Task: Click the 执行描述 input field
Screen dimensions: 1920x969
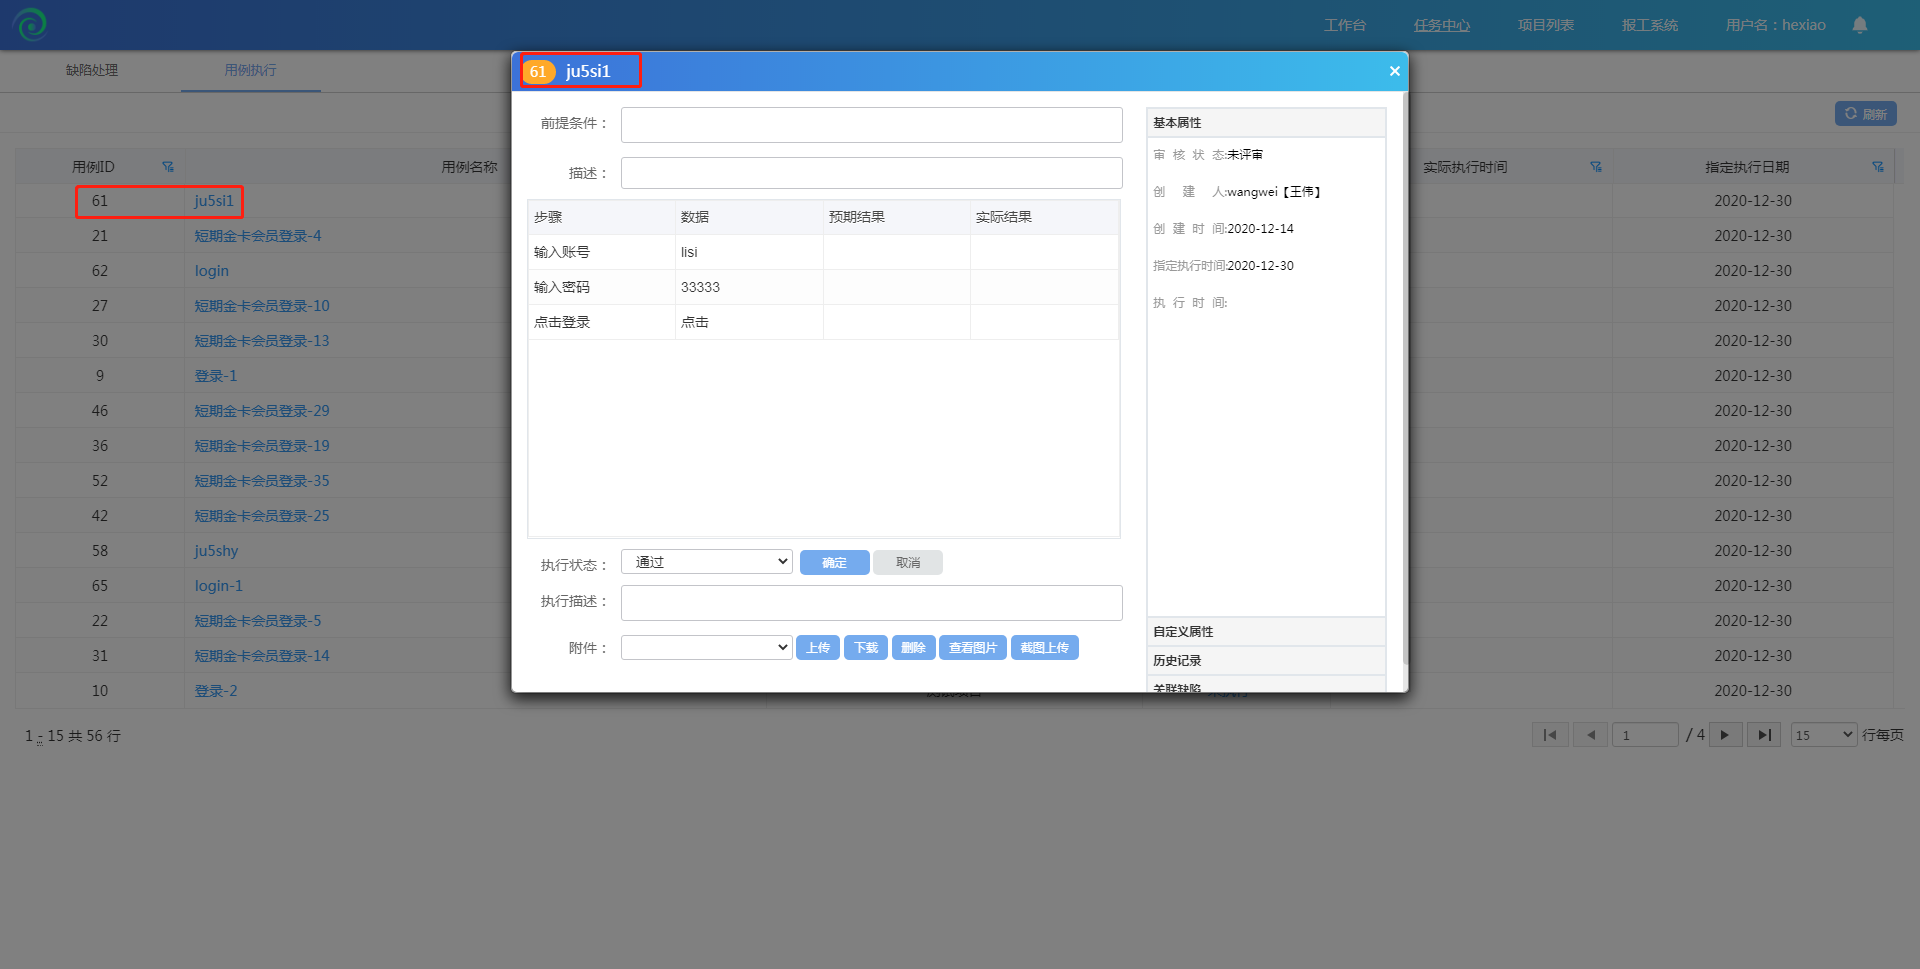Action: tap(871, 603)
